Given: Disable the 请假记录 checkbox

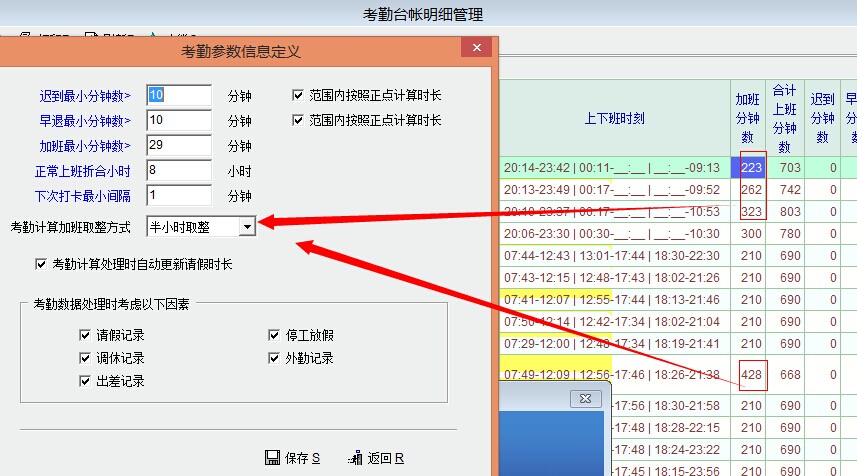Looking at the screenshot, I should coord(85,336).
